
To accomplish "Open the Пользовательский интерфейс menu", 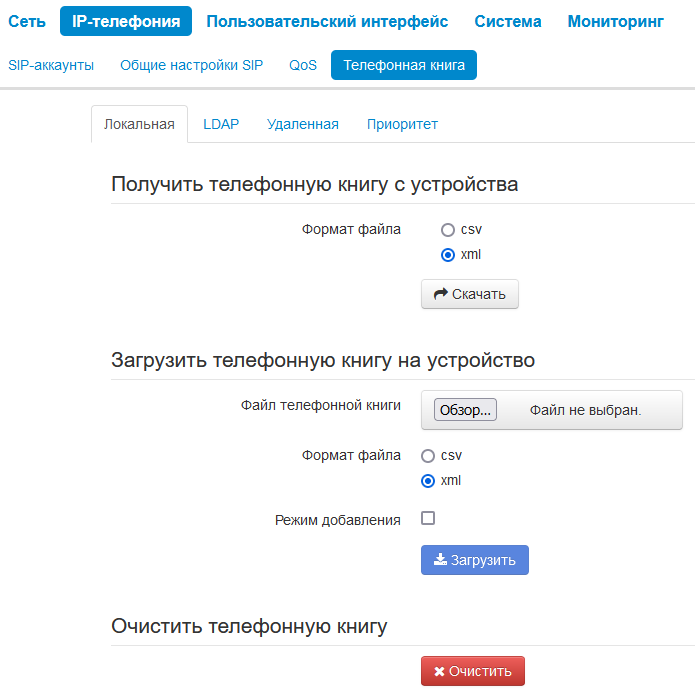I will tap(327, 21).
